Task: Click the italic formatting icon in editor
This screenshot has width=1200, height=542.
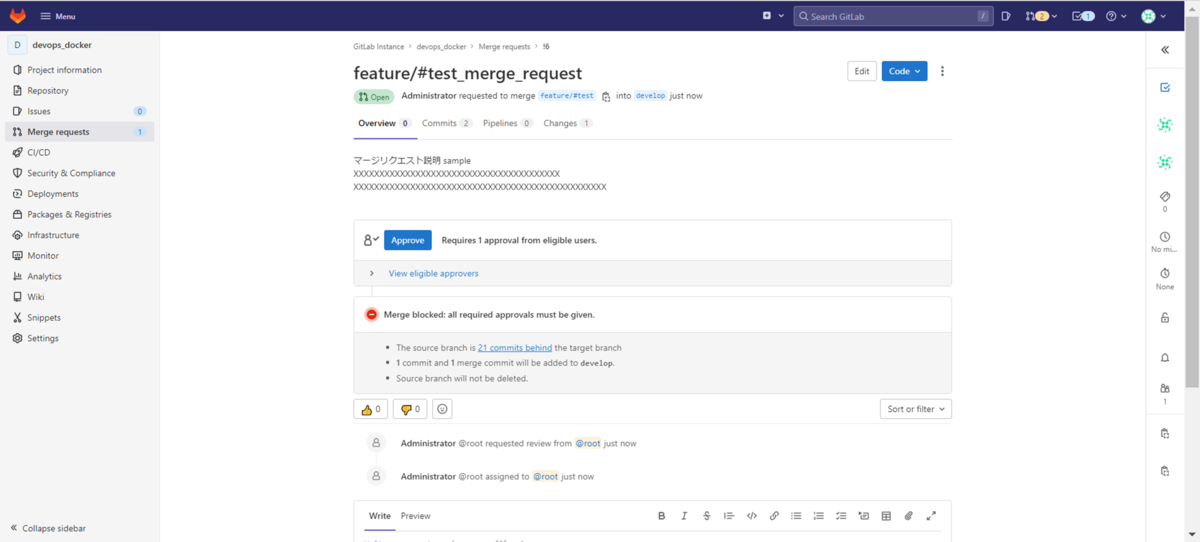Action: 684,516
